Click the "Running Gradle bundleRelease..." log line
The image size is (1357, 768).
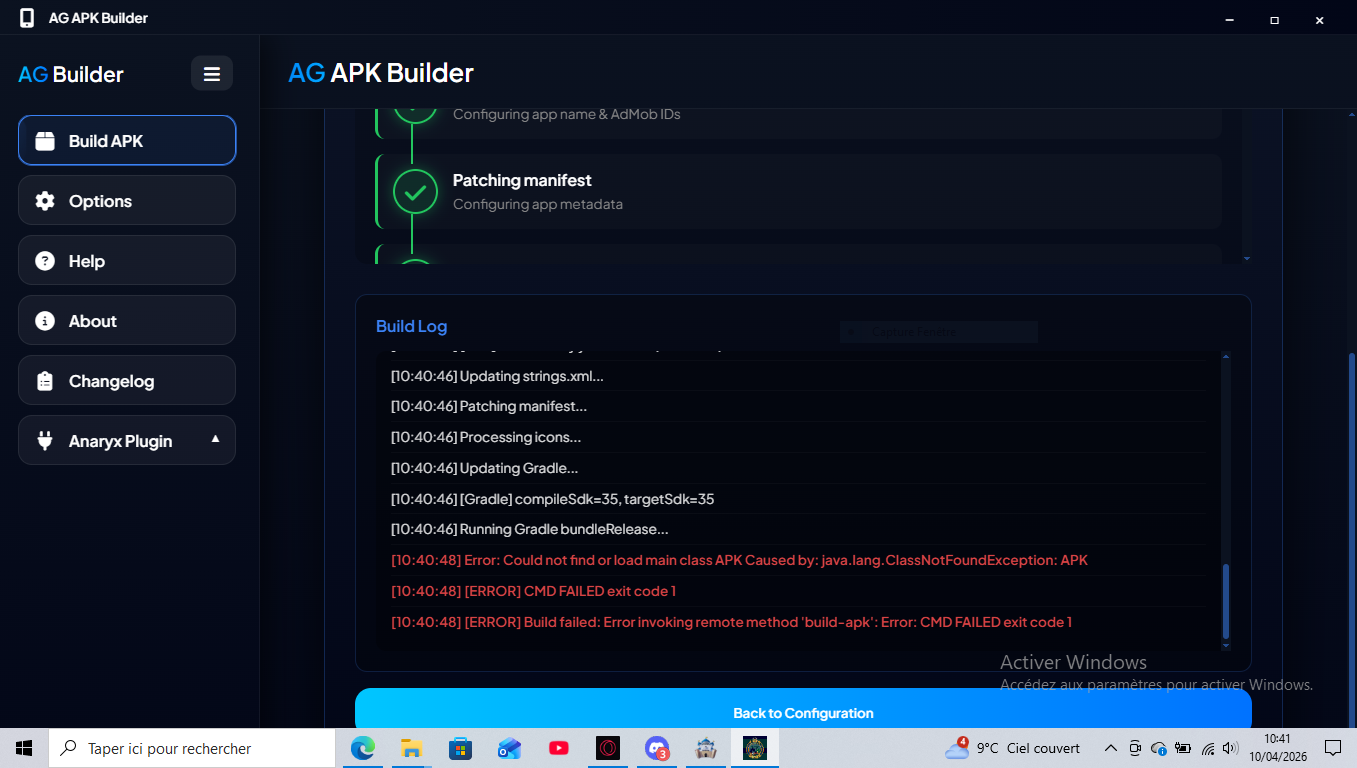tap(530, 529)
